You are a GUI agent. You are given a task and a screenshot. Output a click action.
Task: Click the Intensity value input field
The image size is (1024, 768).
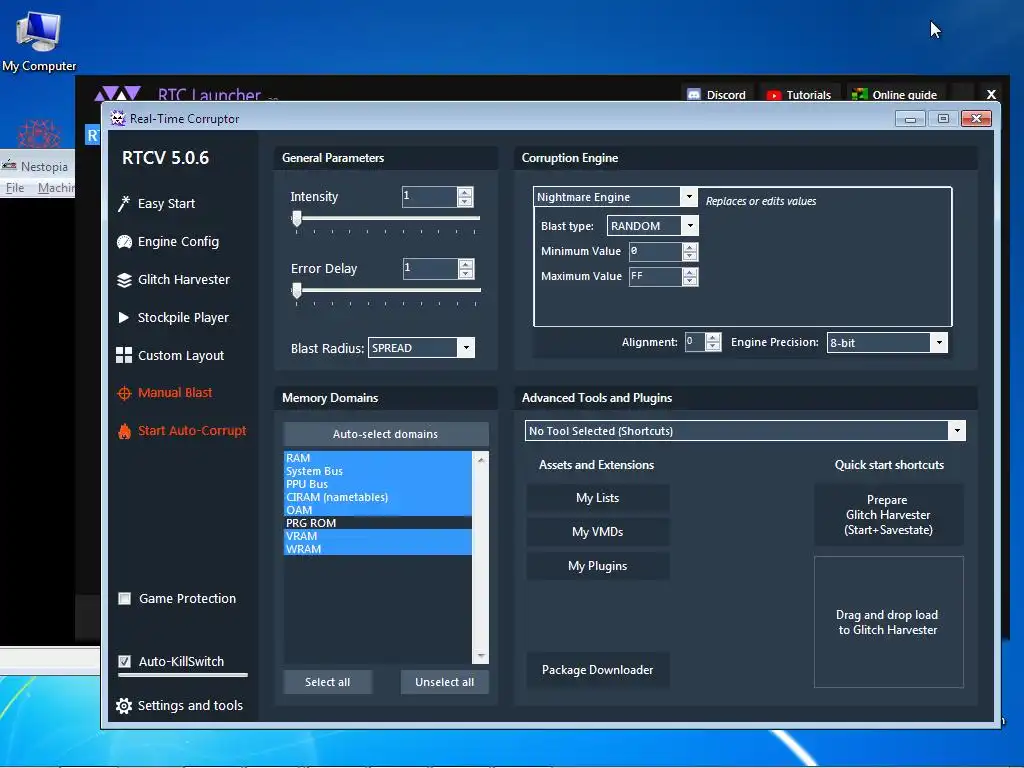tap(430, 197)
